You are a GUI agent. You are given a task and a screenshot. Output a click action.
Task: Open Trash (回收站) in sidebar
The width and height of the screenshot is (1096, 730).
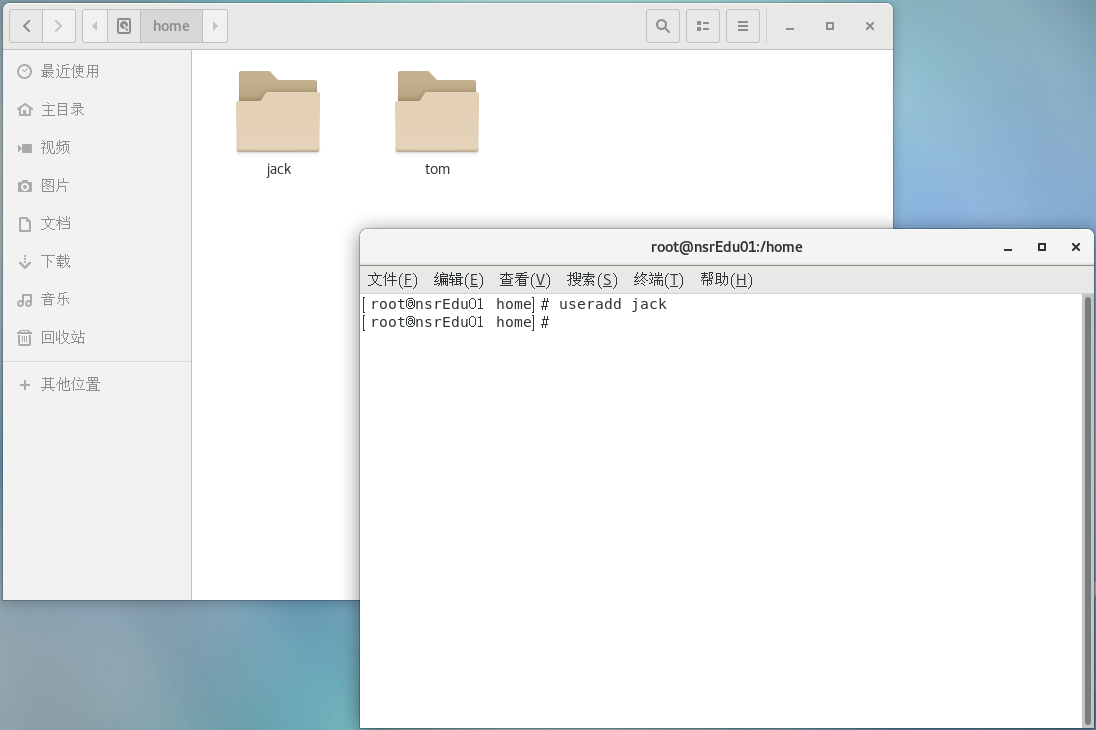click(x=97, y=338)
